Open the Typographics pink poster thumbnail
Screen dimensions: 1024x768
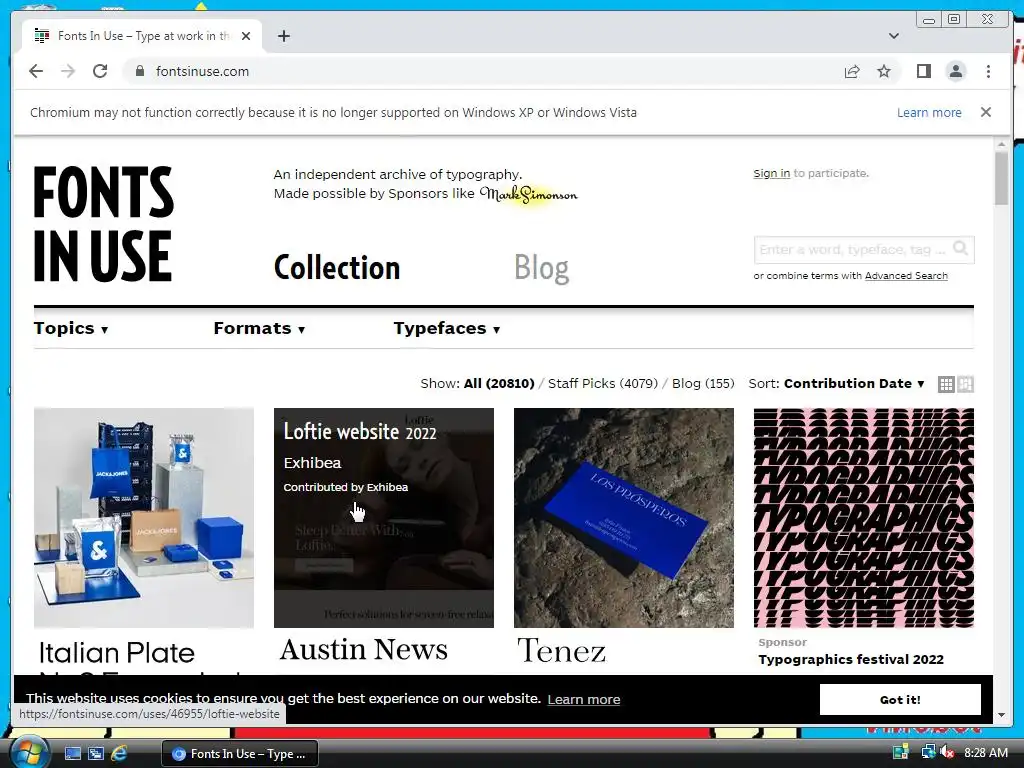pos(863,518)
